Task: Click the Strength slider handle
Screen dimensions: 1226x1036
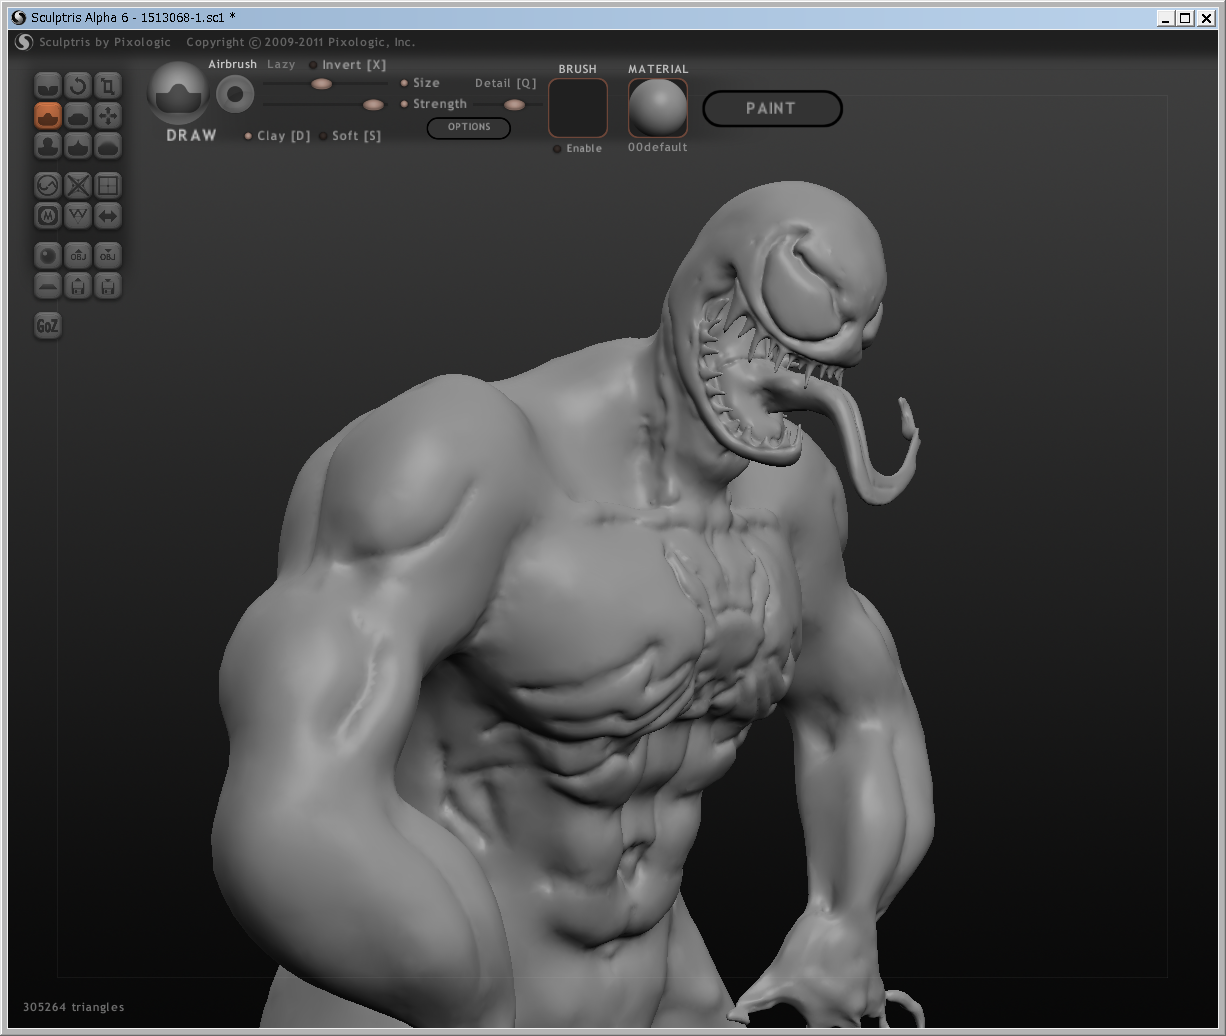Action: 373,105
